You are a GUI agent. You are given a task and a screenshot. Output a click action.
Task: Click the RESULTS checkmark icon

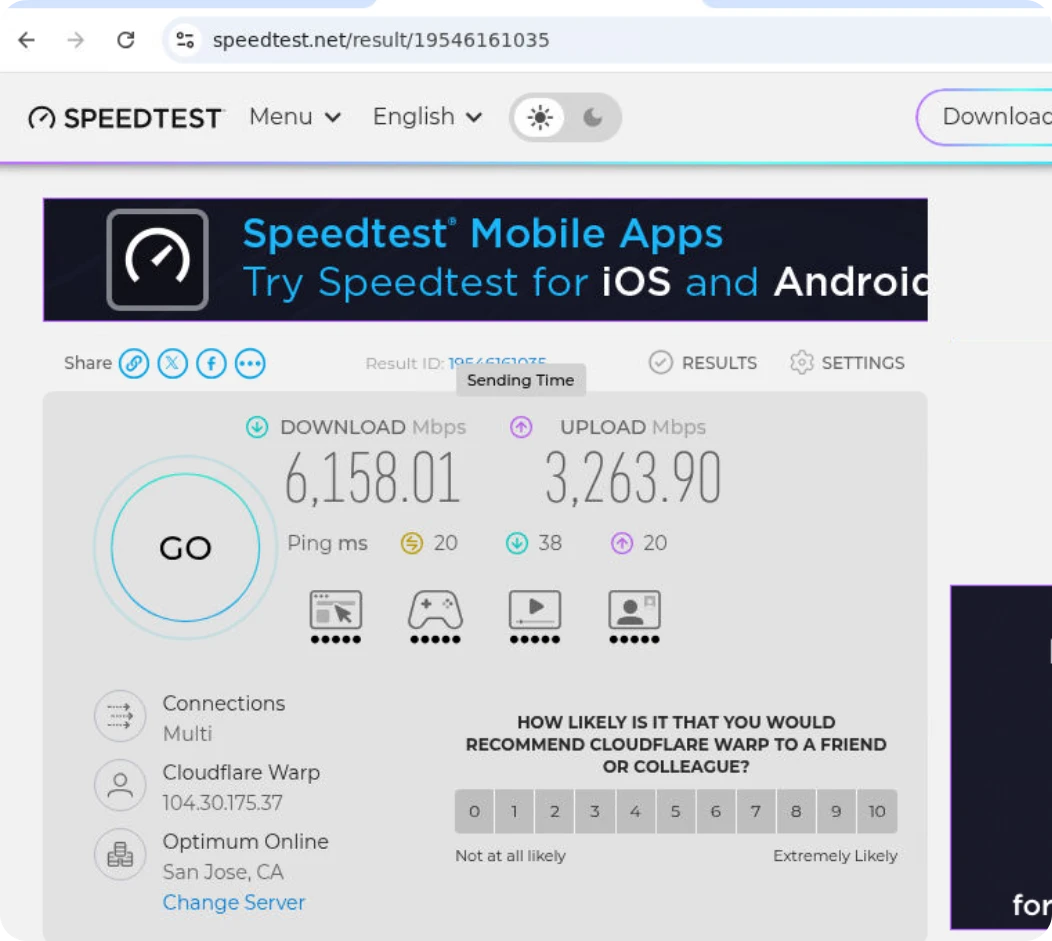click(x=660, y=362)
